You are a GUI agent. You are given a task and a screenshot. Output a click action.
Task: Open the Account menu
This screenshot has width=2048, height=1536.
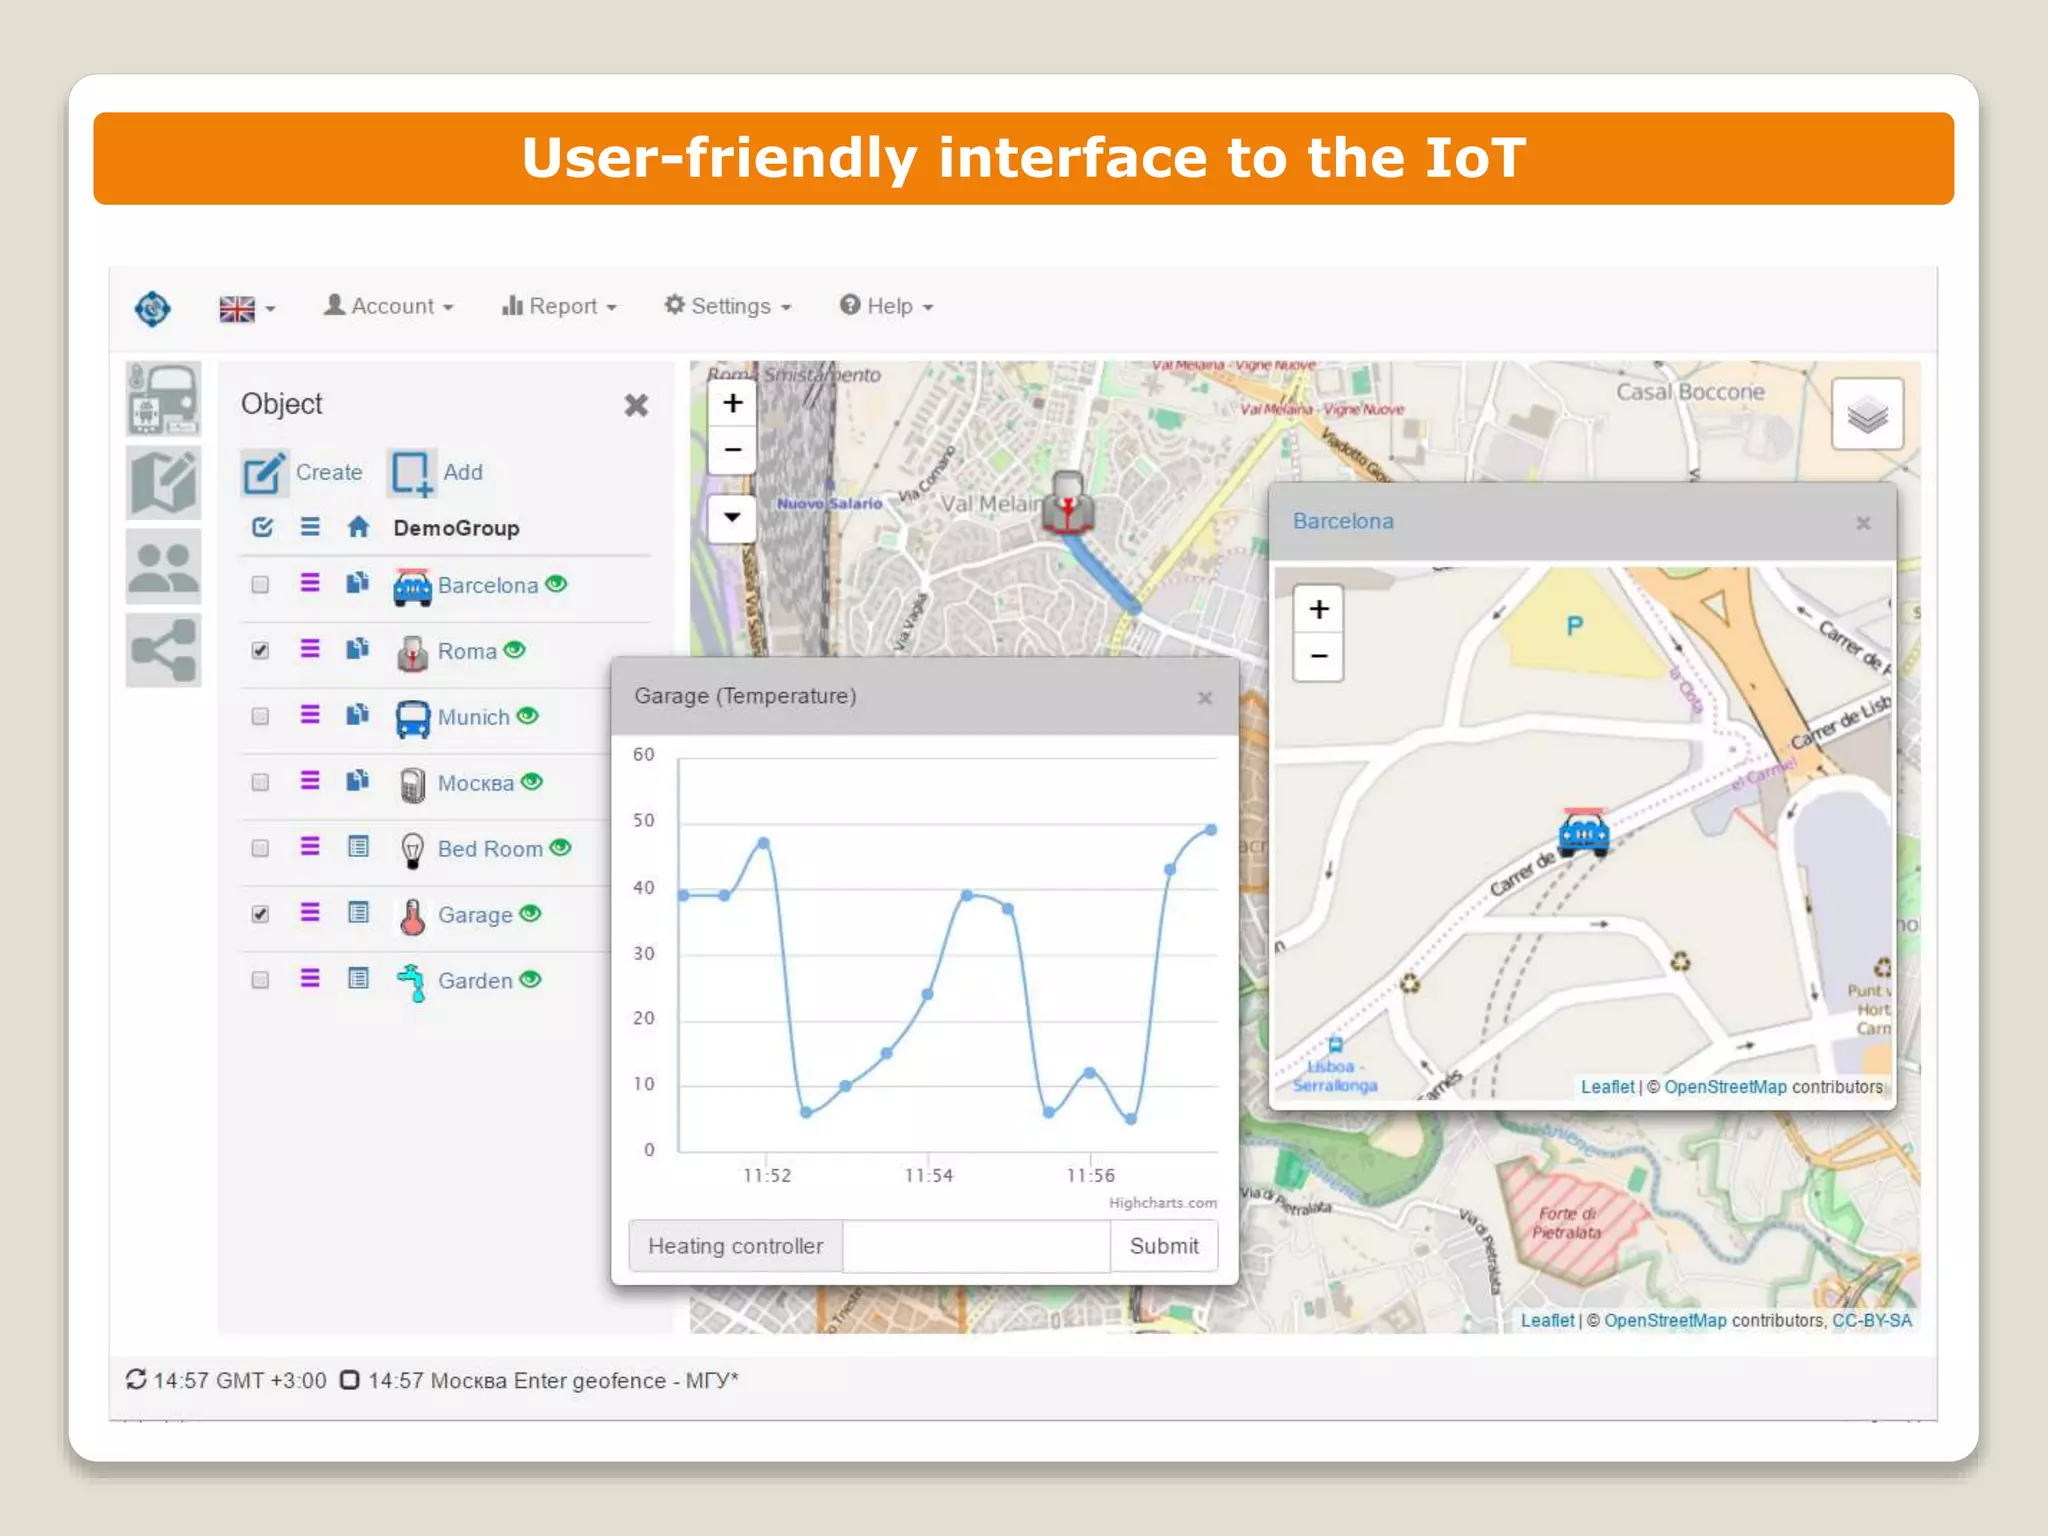point(389,306)
